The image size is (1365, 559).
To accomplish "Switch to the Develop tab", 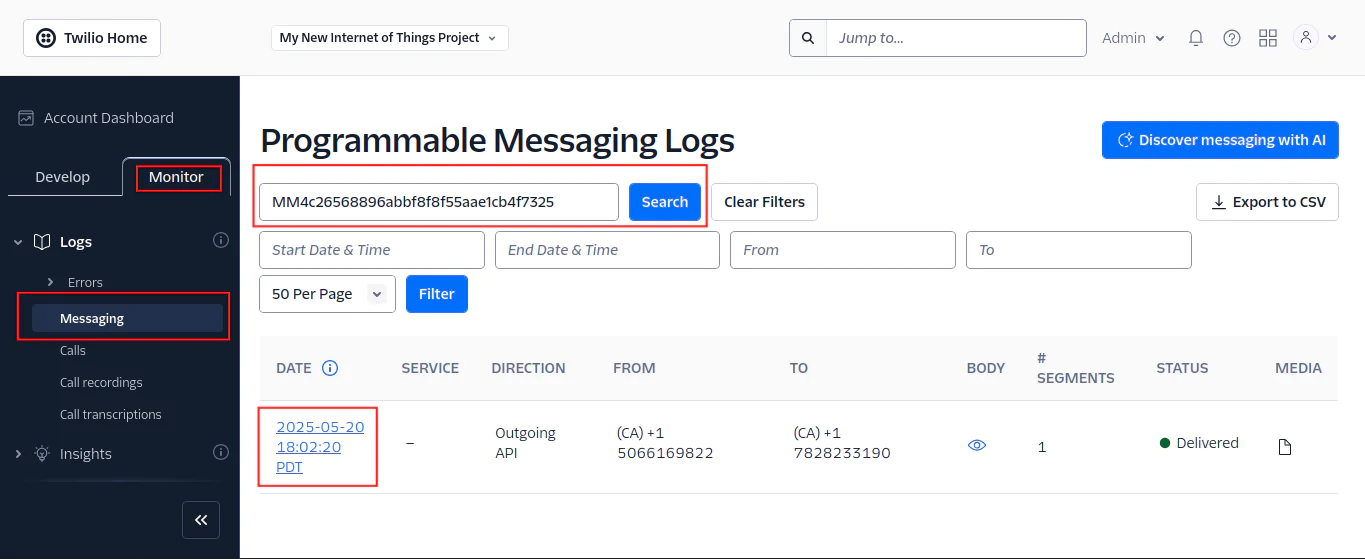I will click(x=62, y=177).
